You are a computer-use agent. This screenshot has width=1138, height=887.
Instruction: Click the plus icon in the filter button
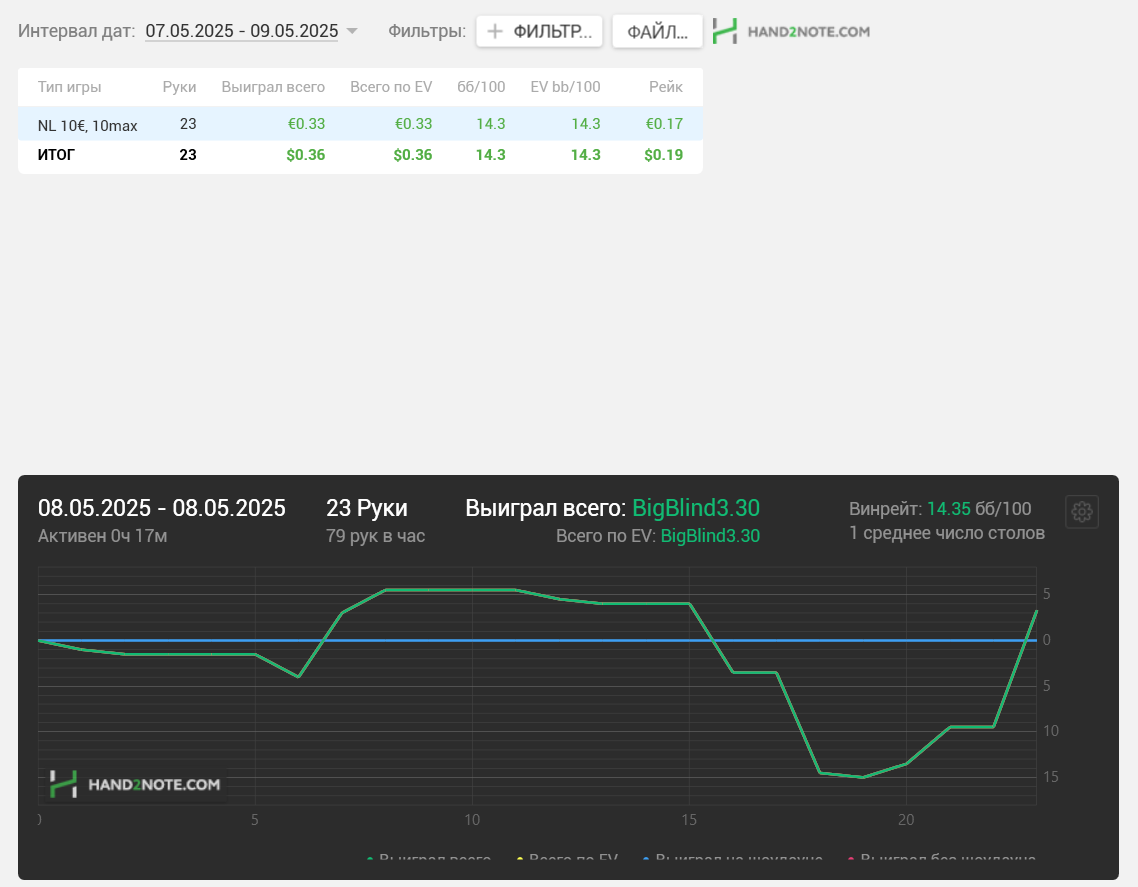tap(494, 31)
